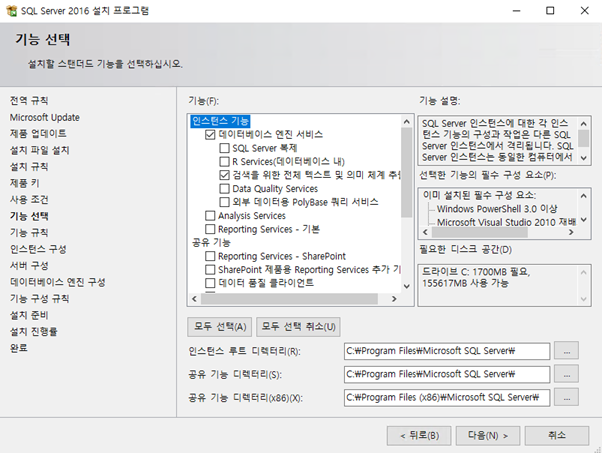The height and width of the screenshot is (453, 602).
Task: Click the 설치 준비 step in sidebar
Action: [x=29, y=315]
